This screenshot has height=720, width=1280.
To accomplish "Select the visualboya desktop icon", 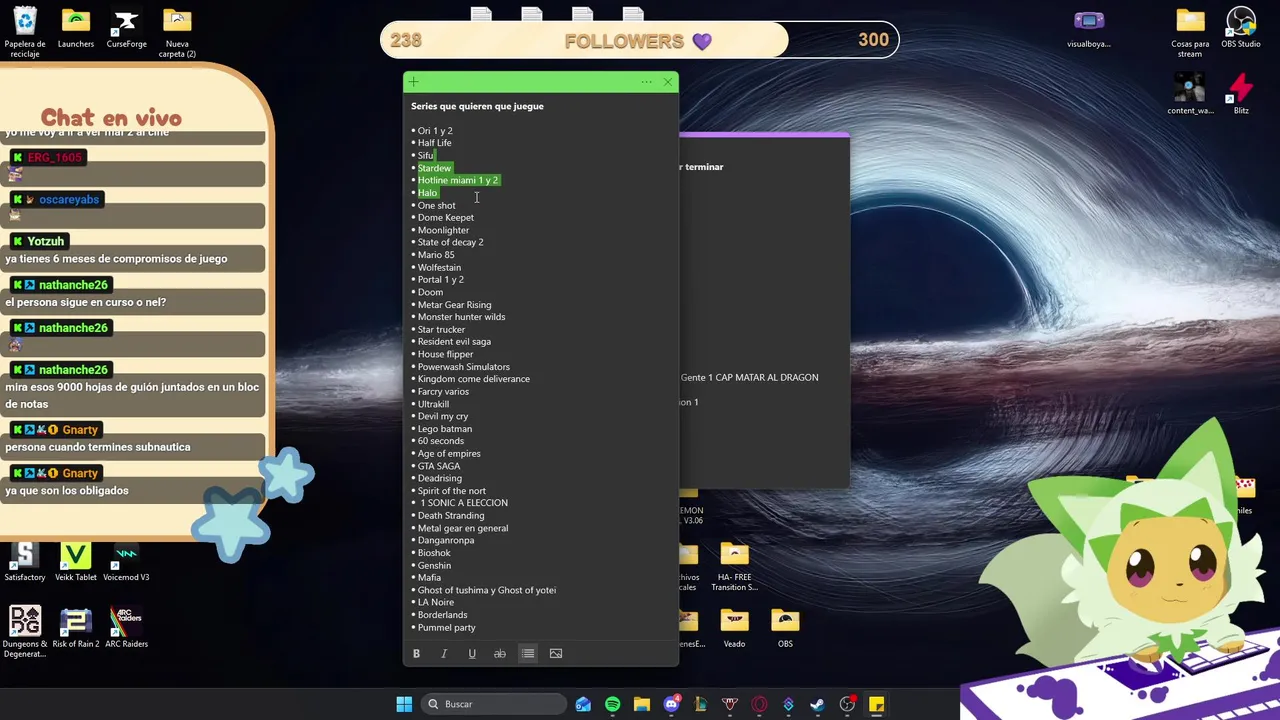I will pos(1089,28).
